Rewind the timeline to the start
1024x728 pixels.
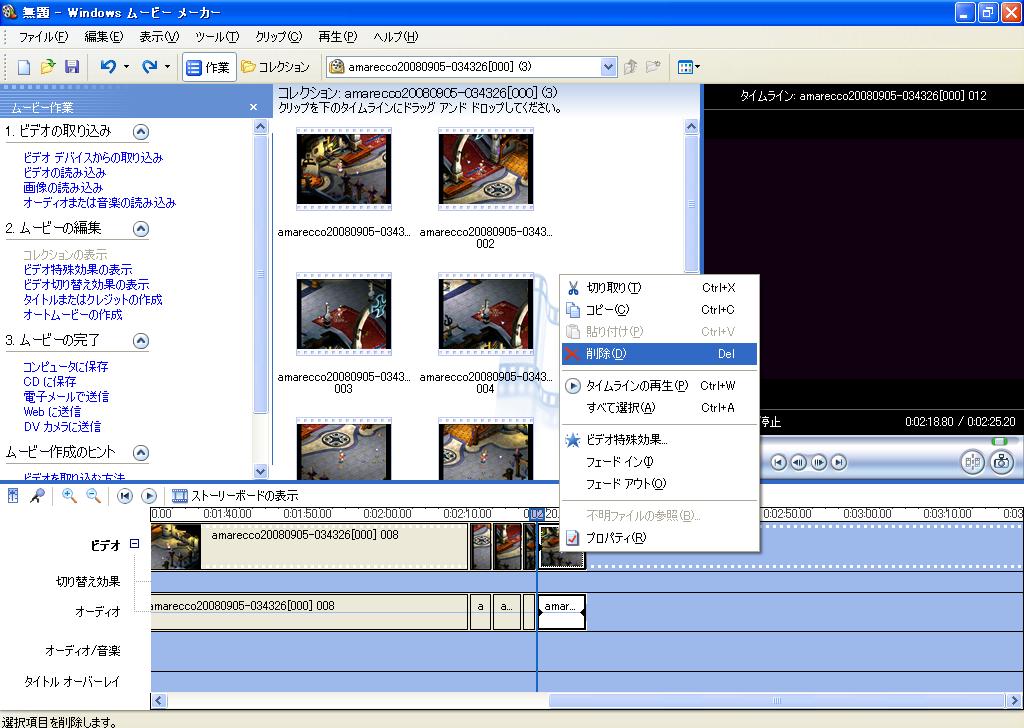click(125, 496)
